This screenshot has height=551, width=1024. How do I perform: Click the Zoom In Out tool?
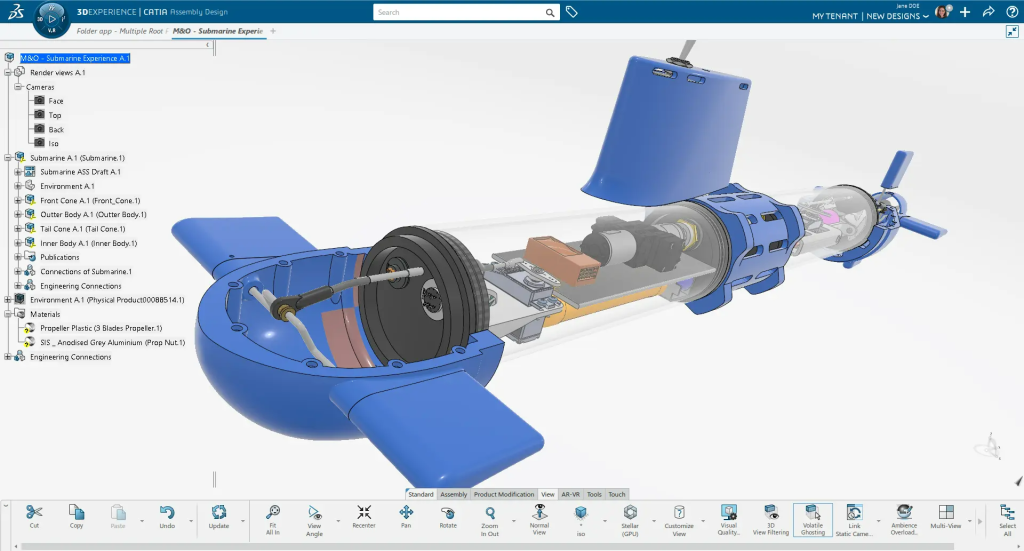[x=489, y=516]
